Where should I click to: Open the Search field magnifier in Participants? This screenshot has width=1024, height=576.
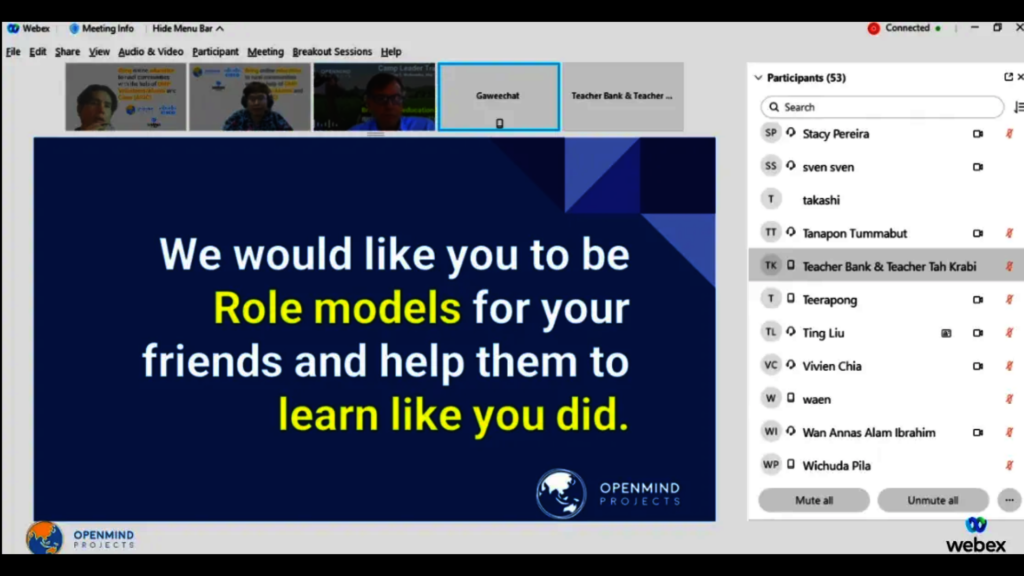(x=775, y=107)
